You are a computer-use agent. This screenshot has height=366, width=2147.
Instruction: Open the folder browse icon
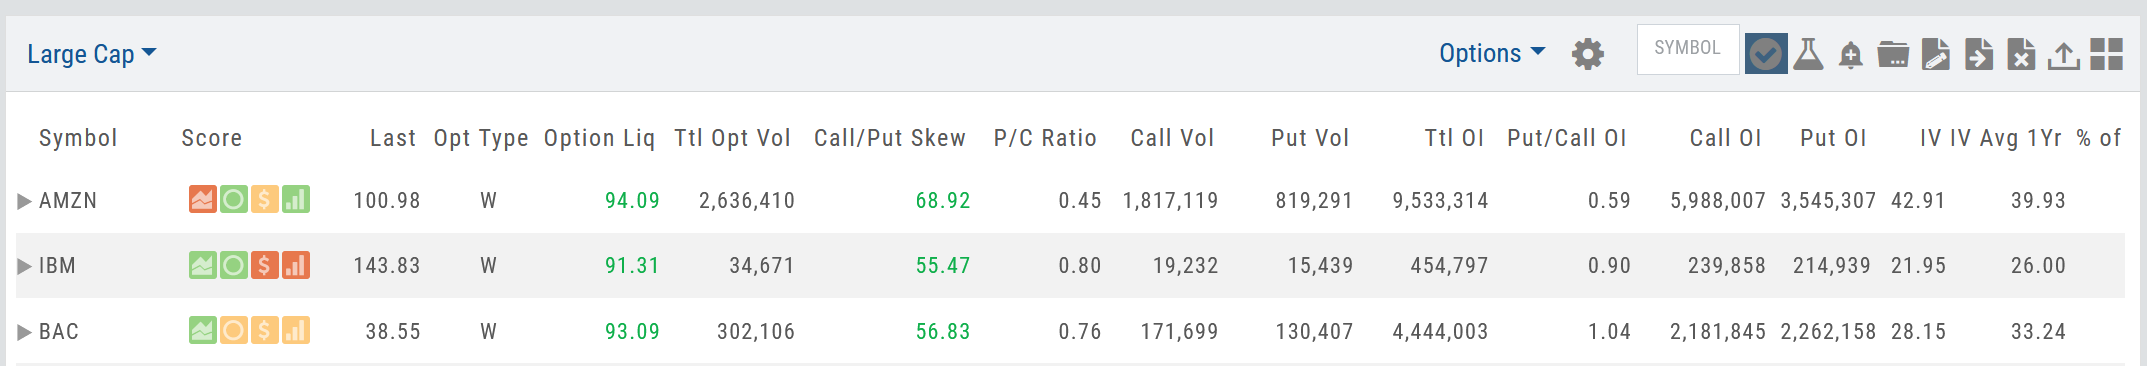(x=1893, y=54)
